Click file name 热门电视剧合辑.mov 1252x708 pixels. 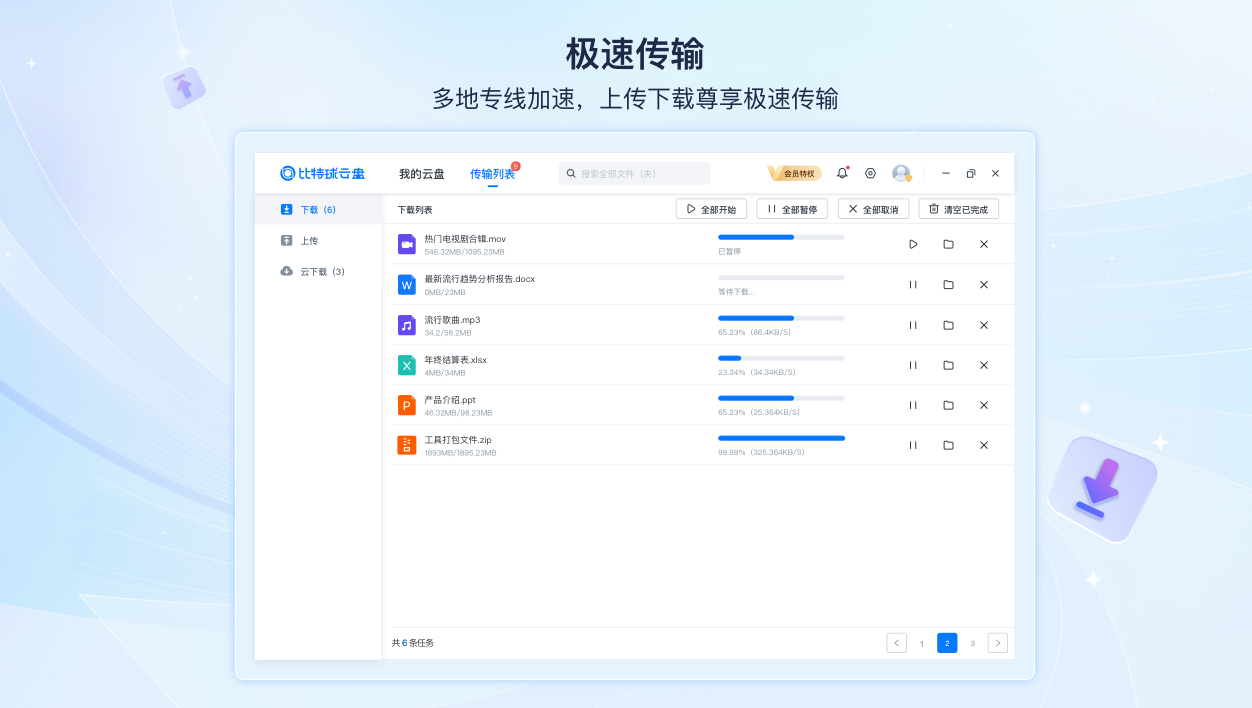point(465,239)
